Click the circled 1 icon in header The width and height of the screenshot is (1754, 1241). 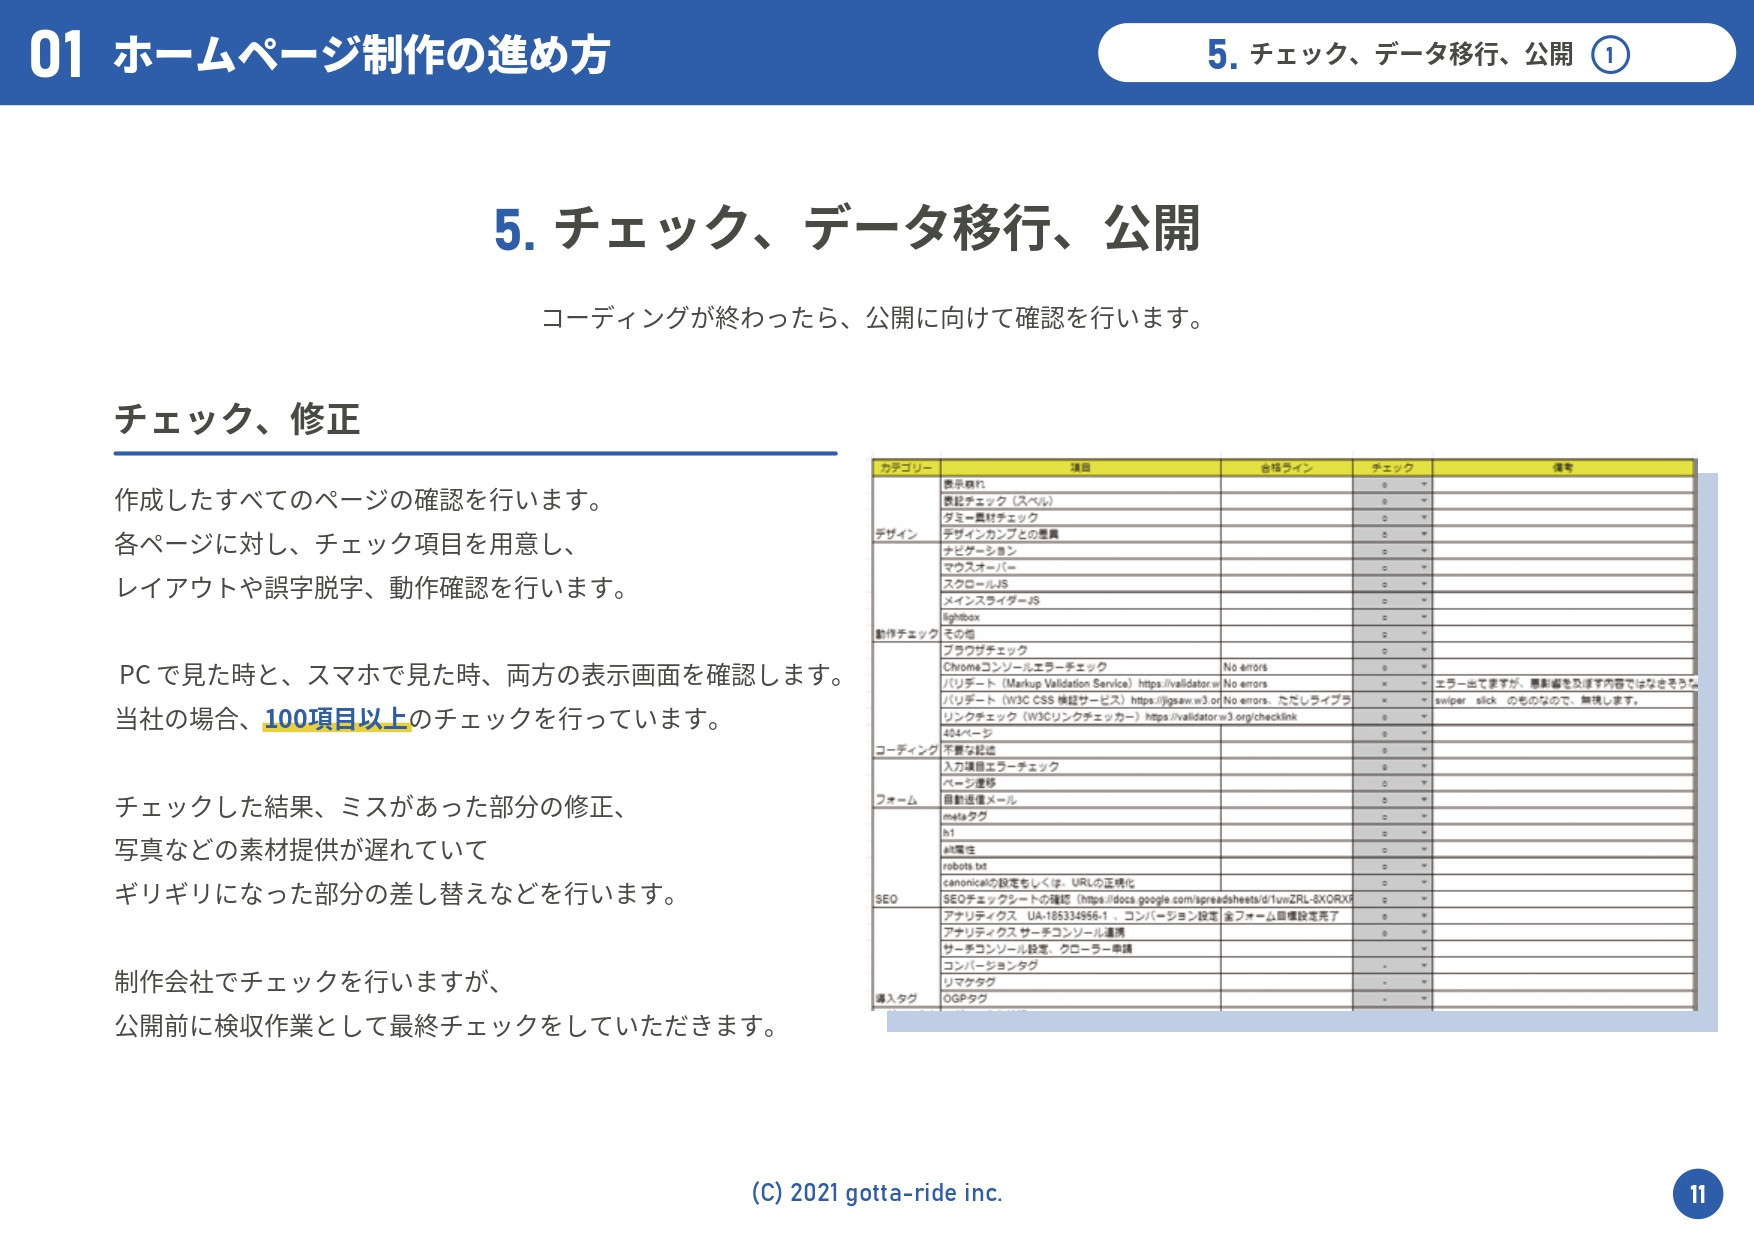click(x=1610, y=54)
